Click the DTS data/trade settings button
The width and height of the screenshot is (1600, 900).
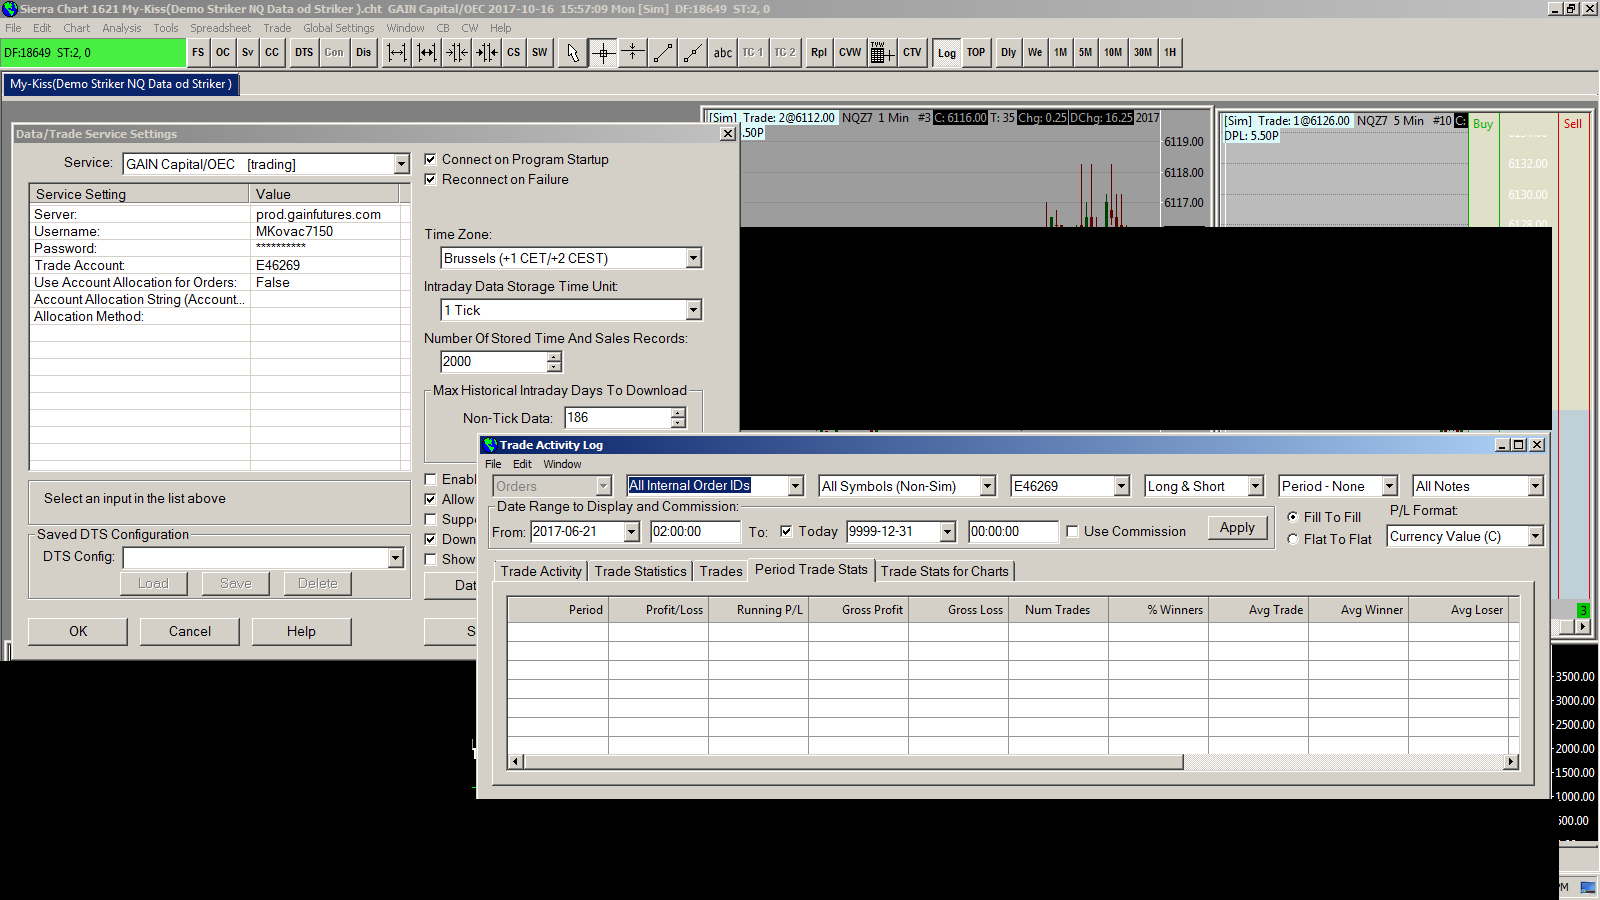coord(304,53)
